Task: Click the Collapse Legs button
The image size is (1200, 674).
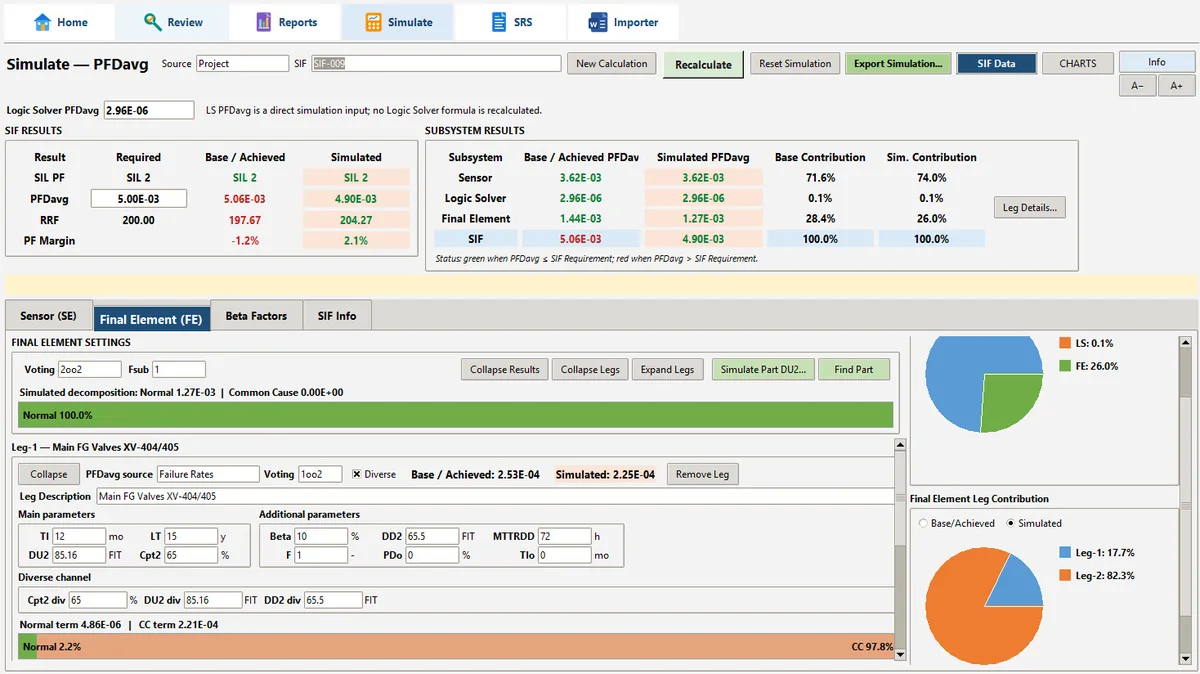Action: (590, 369)
